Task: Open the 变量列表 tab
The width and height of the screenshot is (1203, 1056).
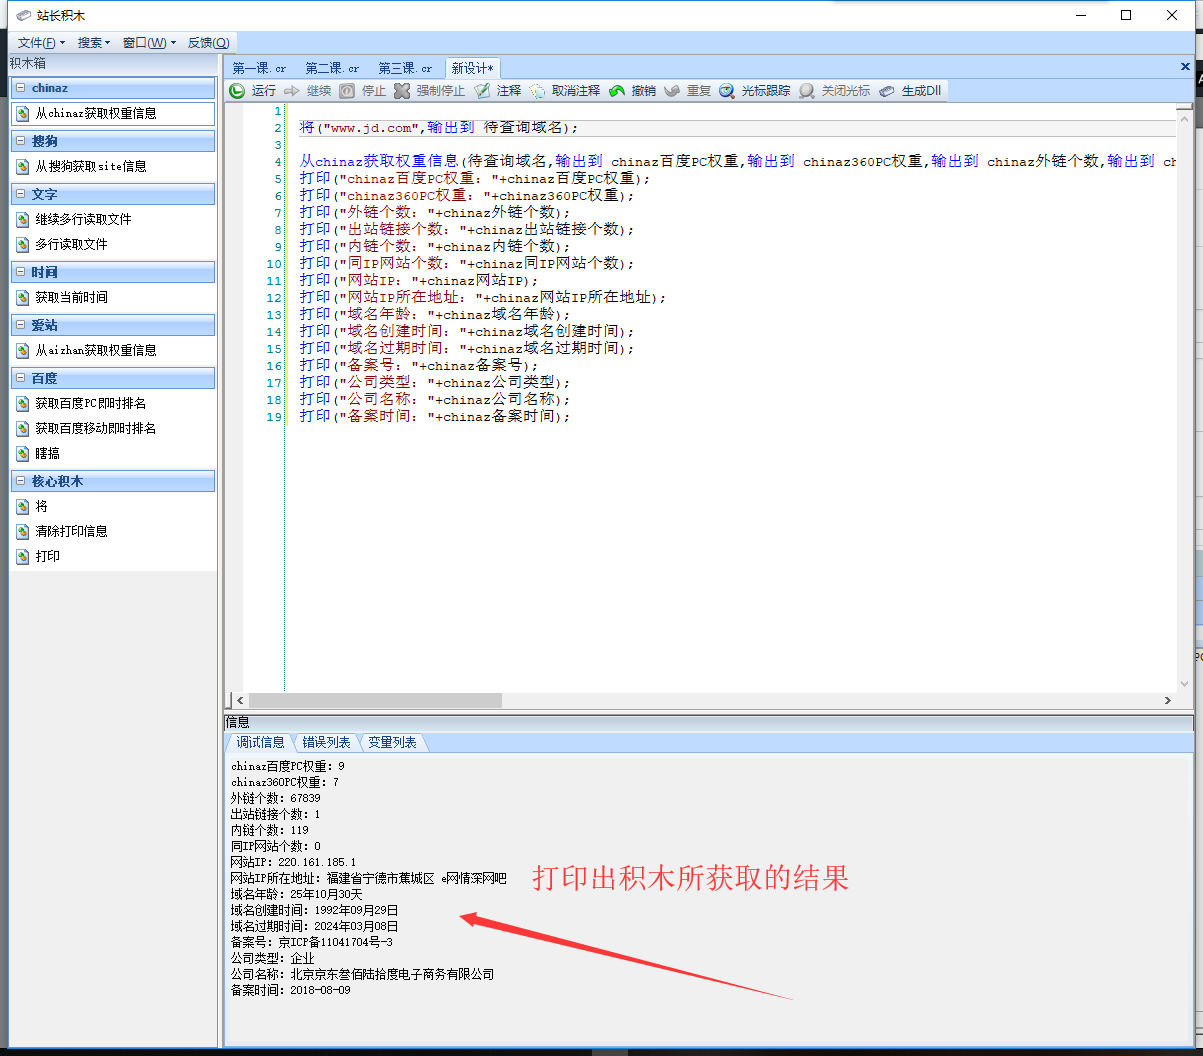Action: (392, 742)
